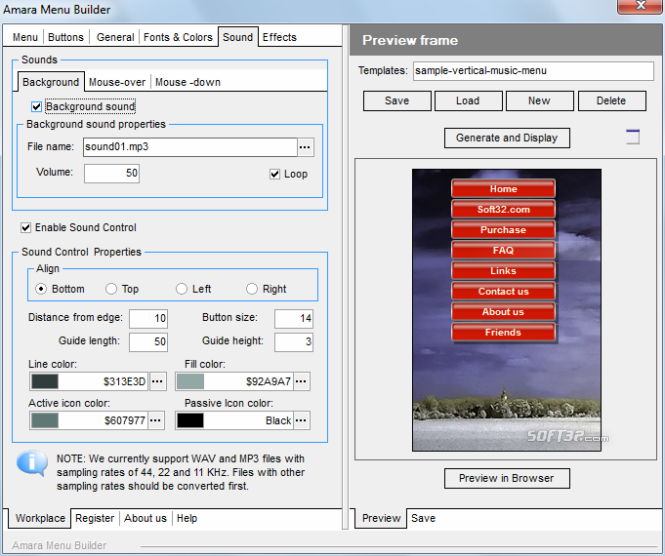Open the Fill color picker ellipsis button
Screen dimensions: 665x556
tap(301, 381)
